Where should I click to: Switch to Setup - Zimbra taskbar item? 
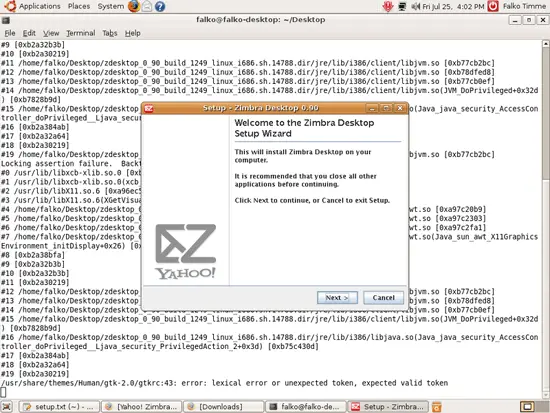pyautogui.click(x=388, y=407)
